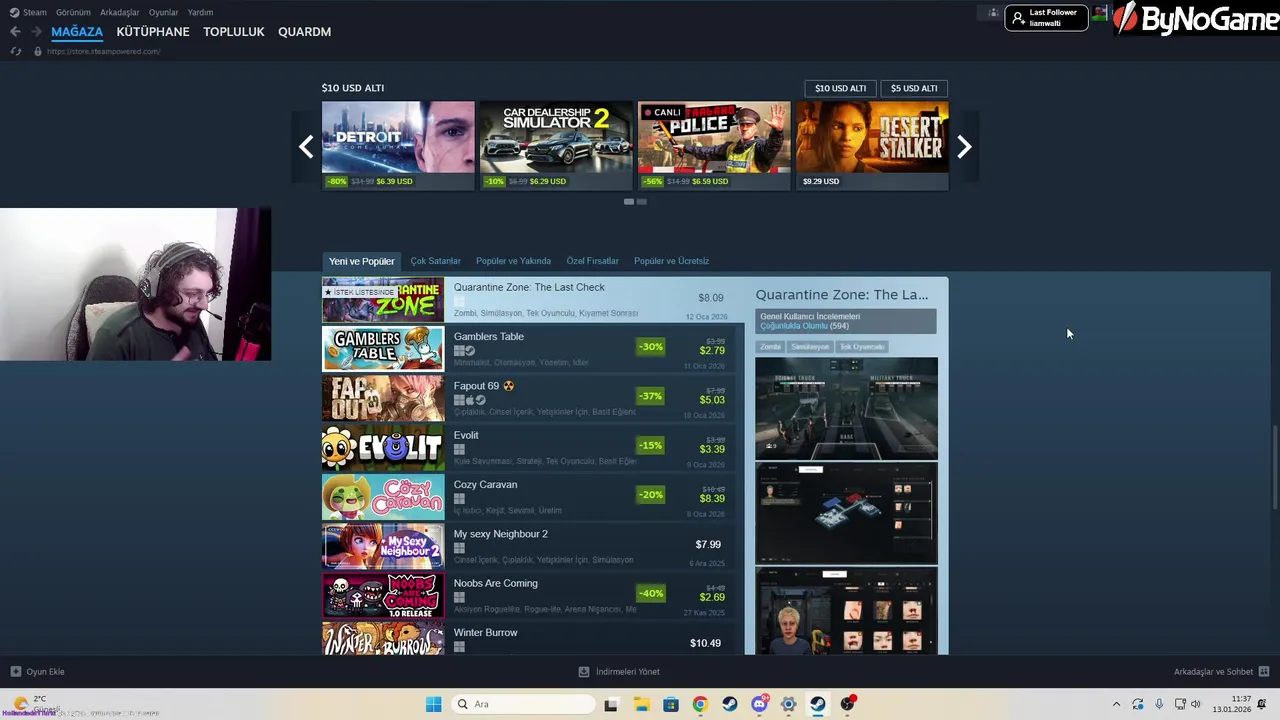Open the red-dot recording app on taskbar
This screenshot has height=720, width=1280.
[848, 704]
